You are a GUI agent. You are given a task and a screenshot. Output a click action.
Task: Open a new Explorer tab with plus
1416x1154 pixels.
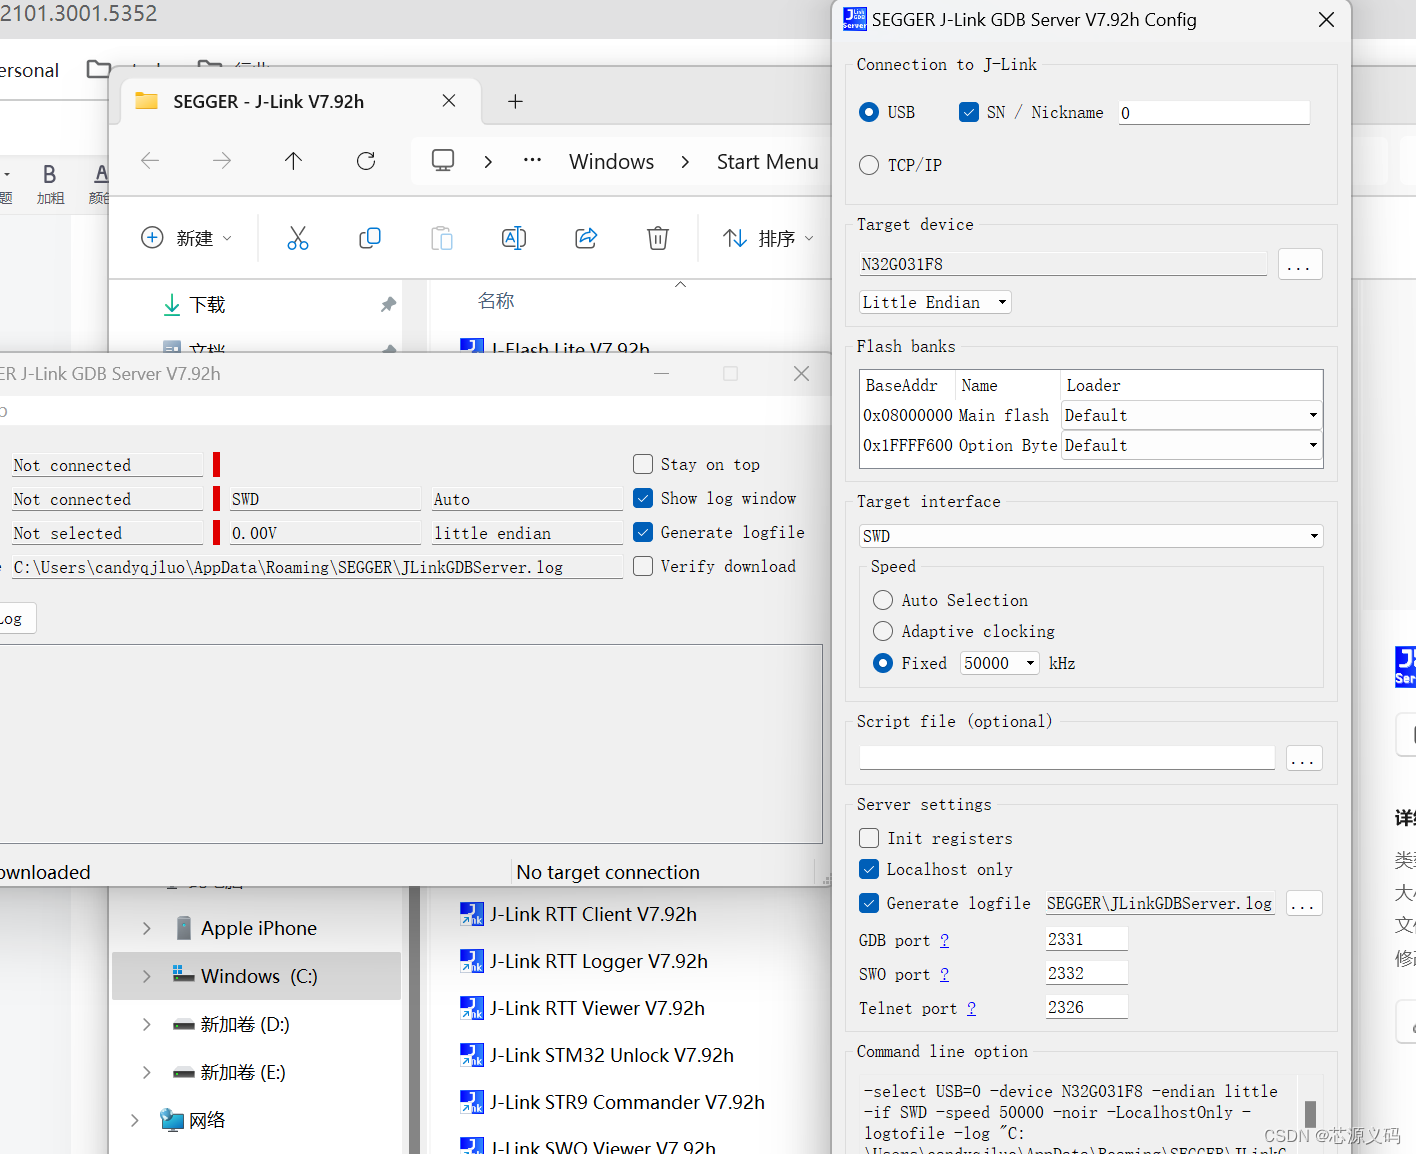point(515,101)
